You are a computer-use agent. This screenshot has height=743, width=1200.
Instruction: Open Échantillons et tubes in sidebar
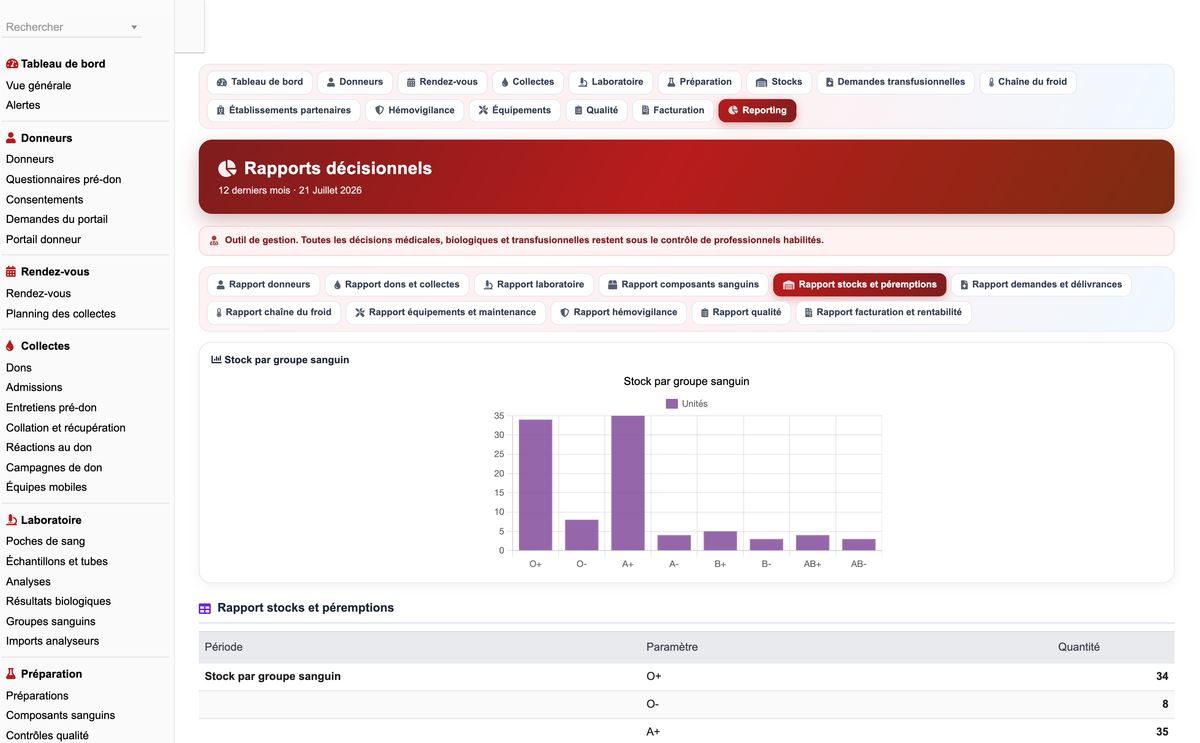coord(57,562)
